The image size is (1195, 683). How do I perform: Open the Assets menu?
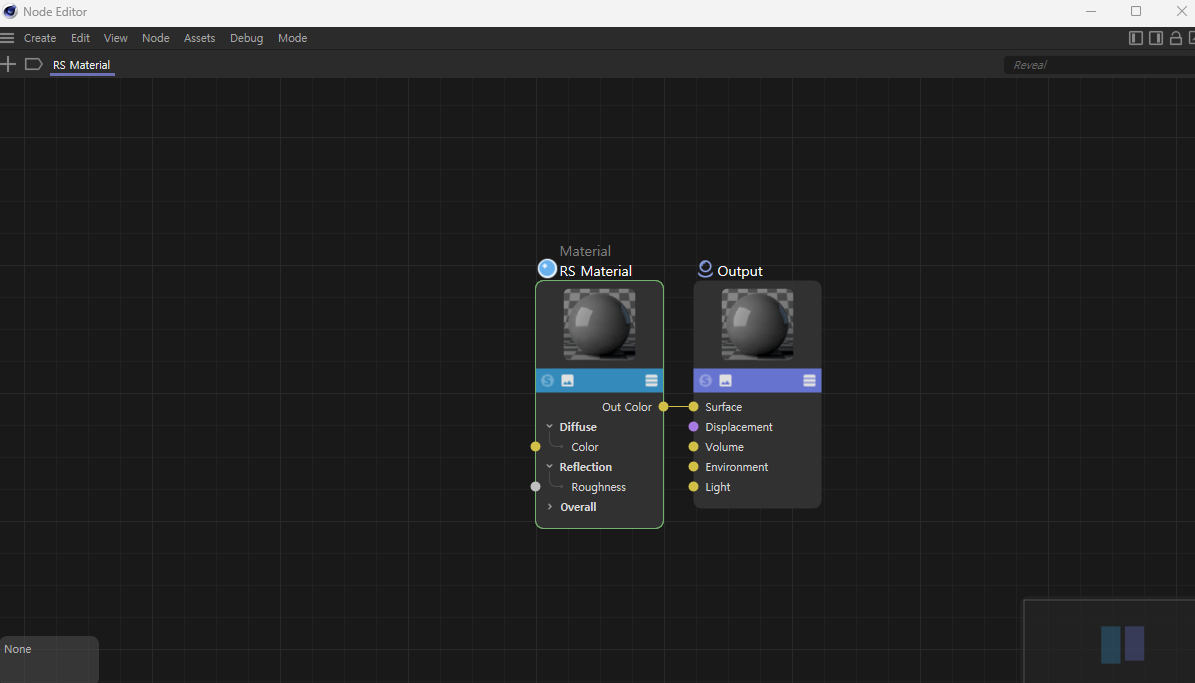coord(200,38)
